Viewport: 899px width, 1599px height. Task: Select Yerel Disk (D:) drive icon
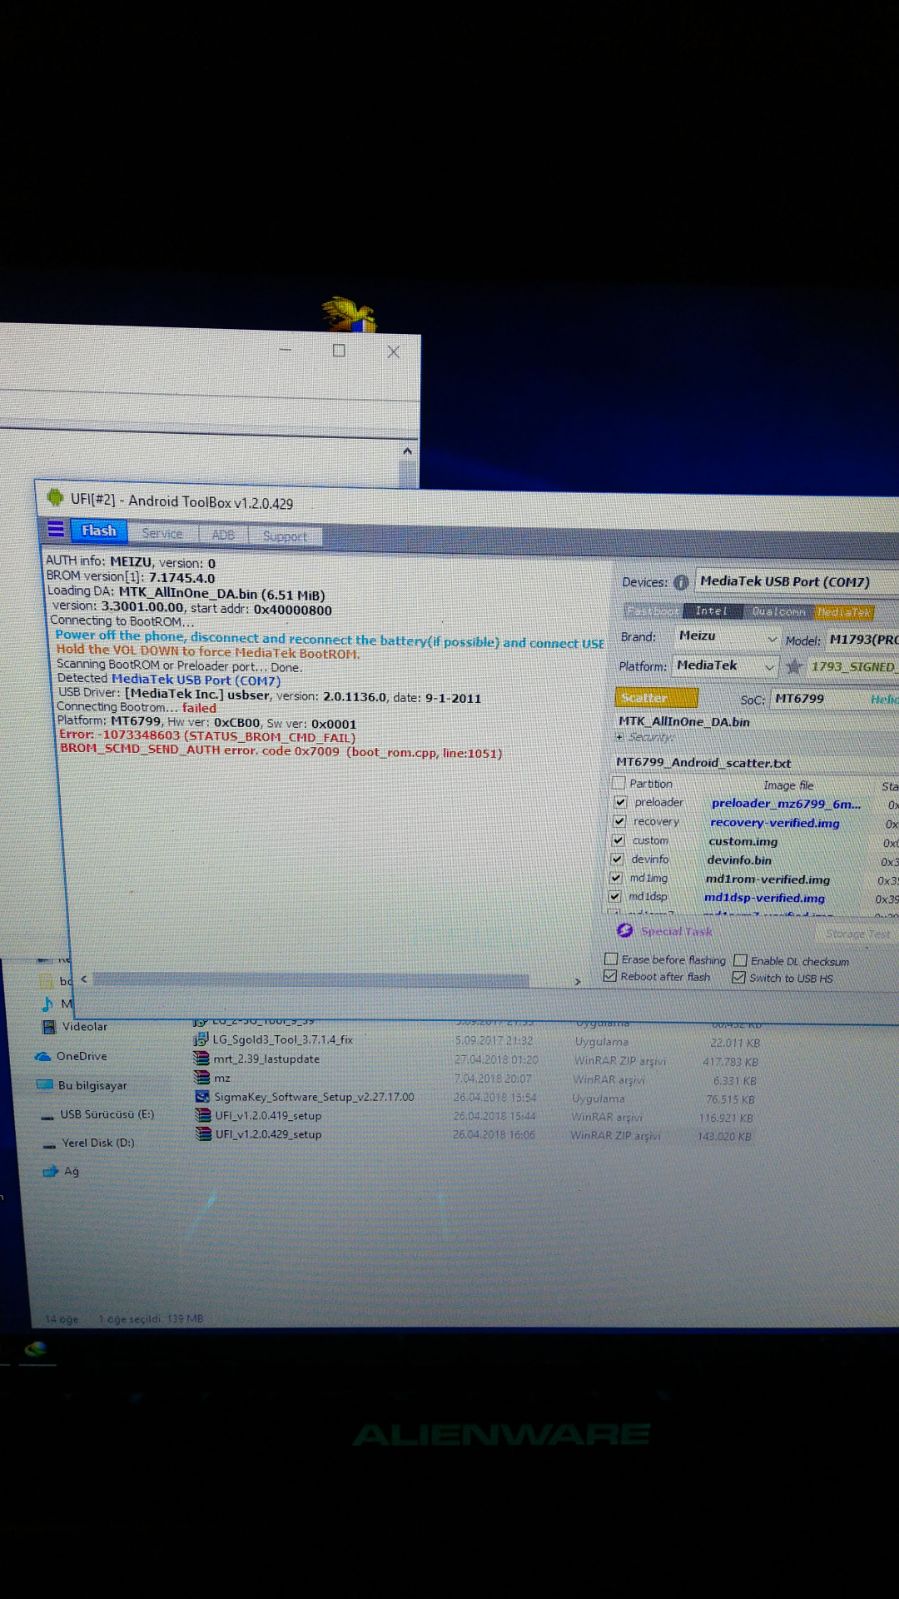pos(48,1144)
